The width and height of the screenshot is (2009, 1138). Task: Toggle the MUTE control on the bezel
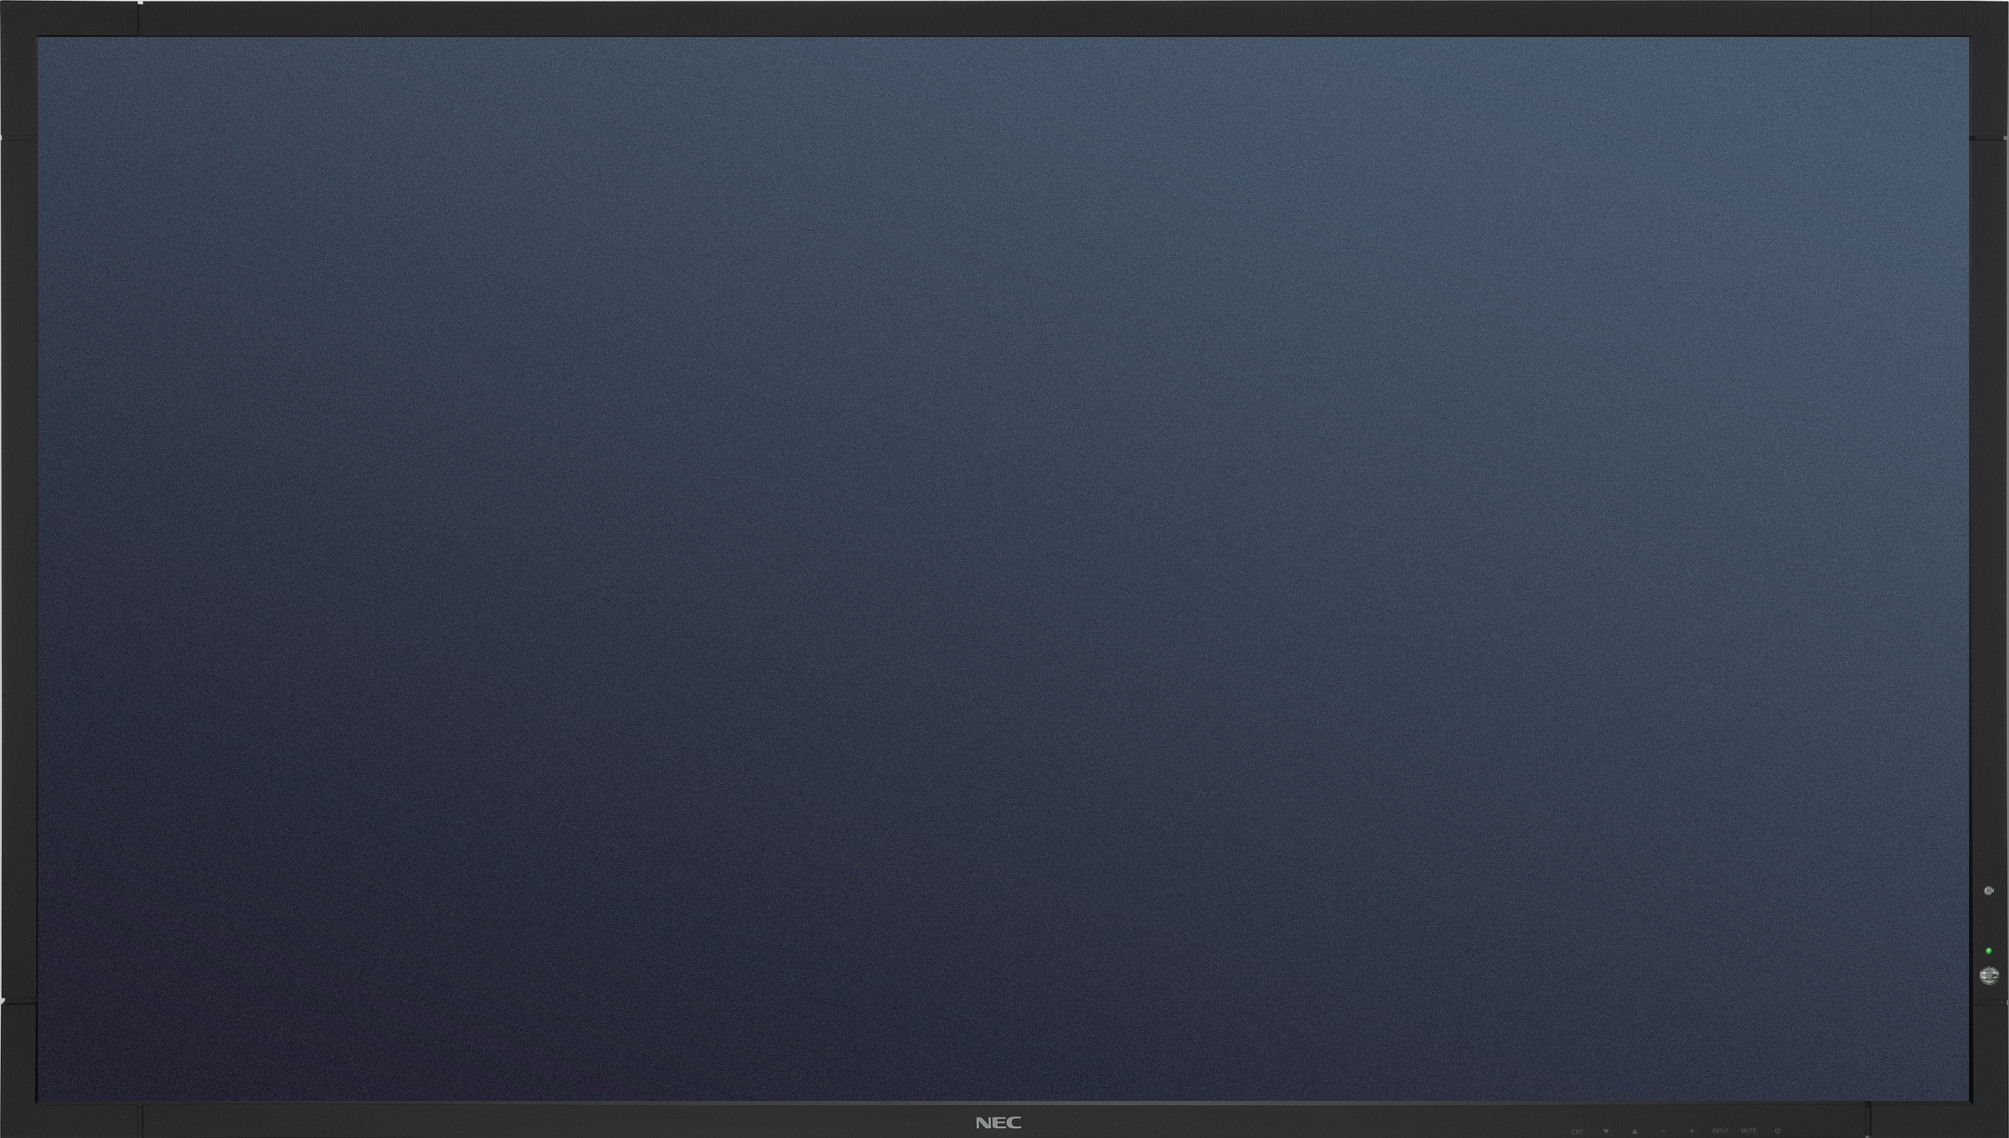click(x=1748, y=1131)
